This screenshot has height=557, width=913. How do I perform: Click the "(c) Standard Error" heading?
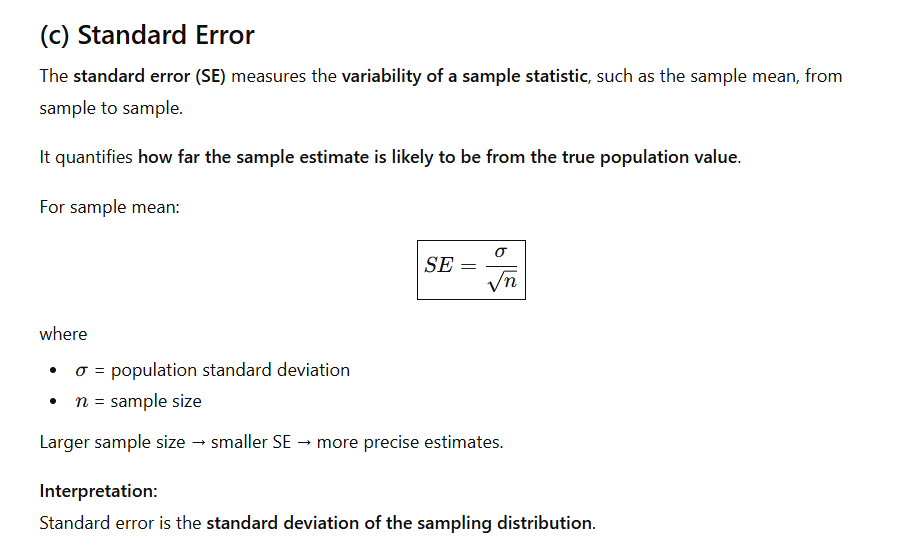click(x=146, y=35)
